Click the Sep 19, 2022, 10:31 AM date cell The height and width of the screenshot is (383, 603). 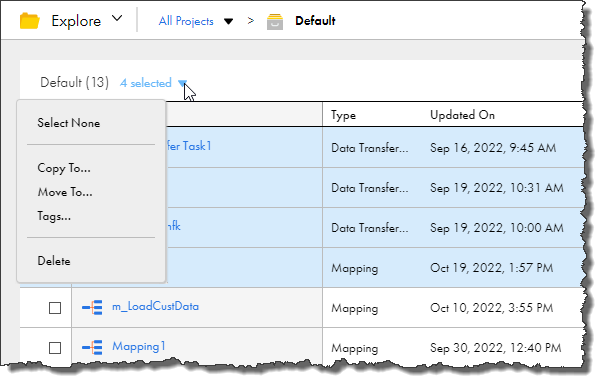(497, 188)
